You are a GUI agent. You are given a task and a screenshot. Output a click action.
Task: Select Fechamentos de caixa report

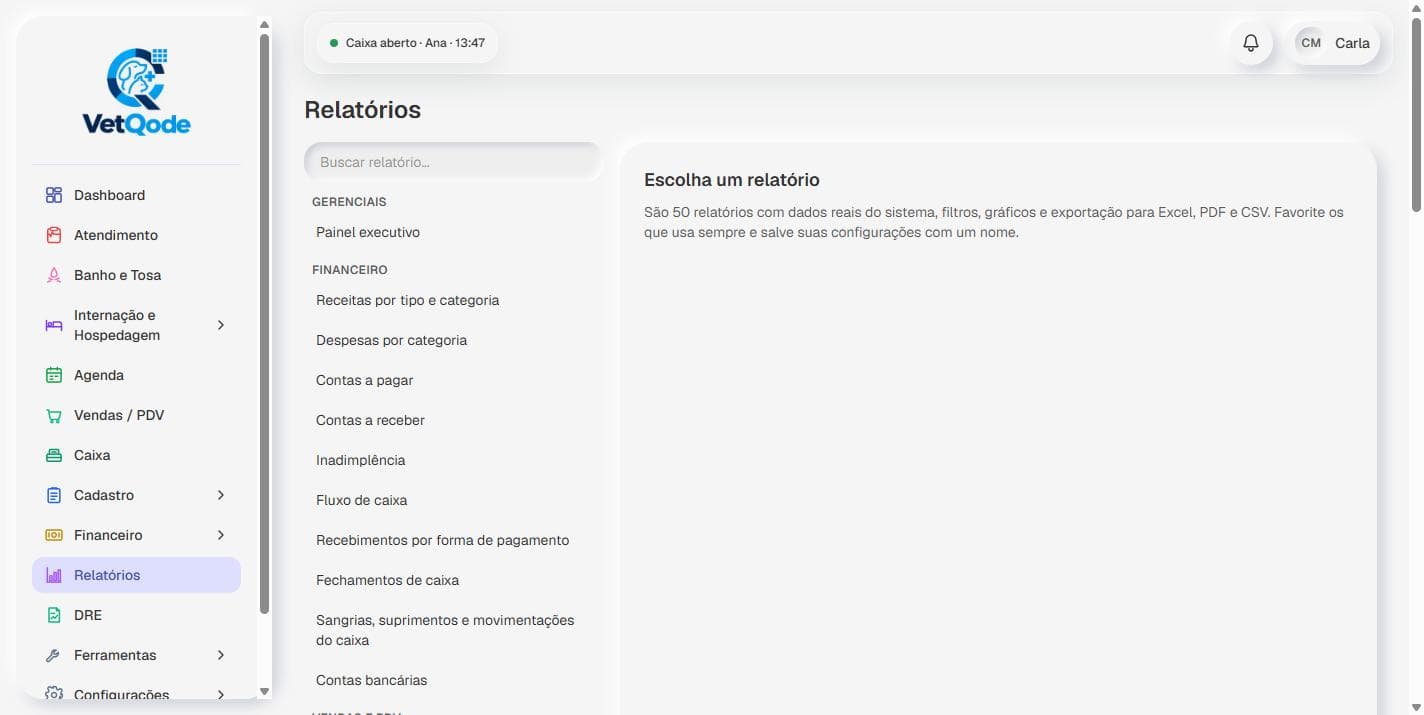tap(454, 580)
